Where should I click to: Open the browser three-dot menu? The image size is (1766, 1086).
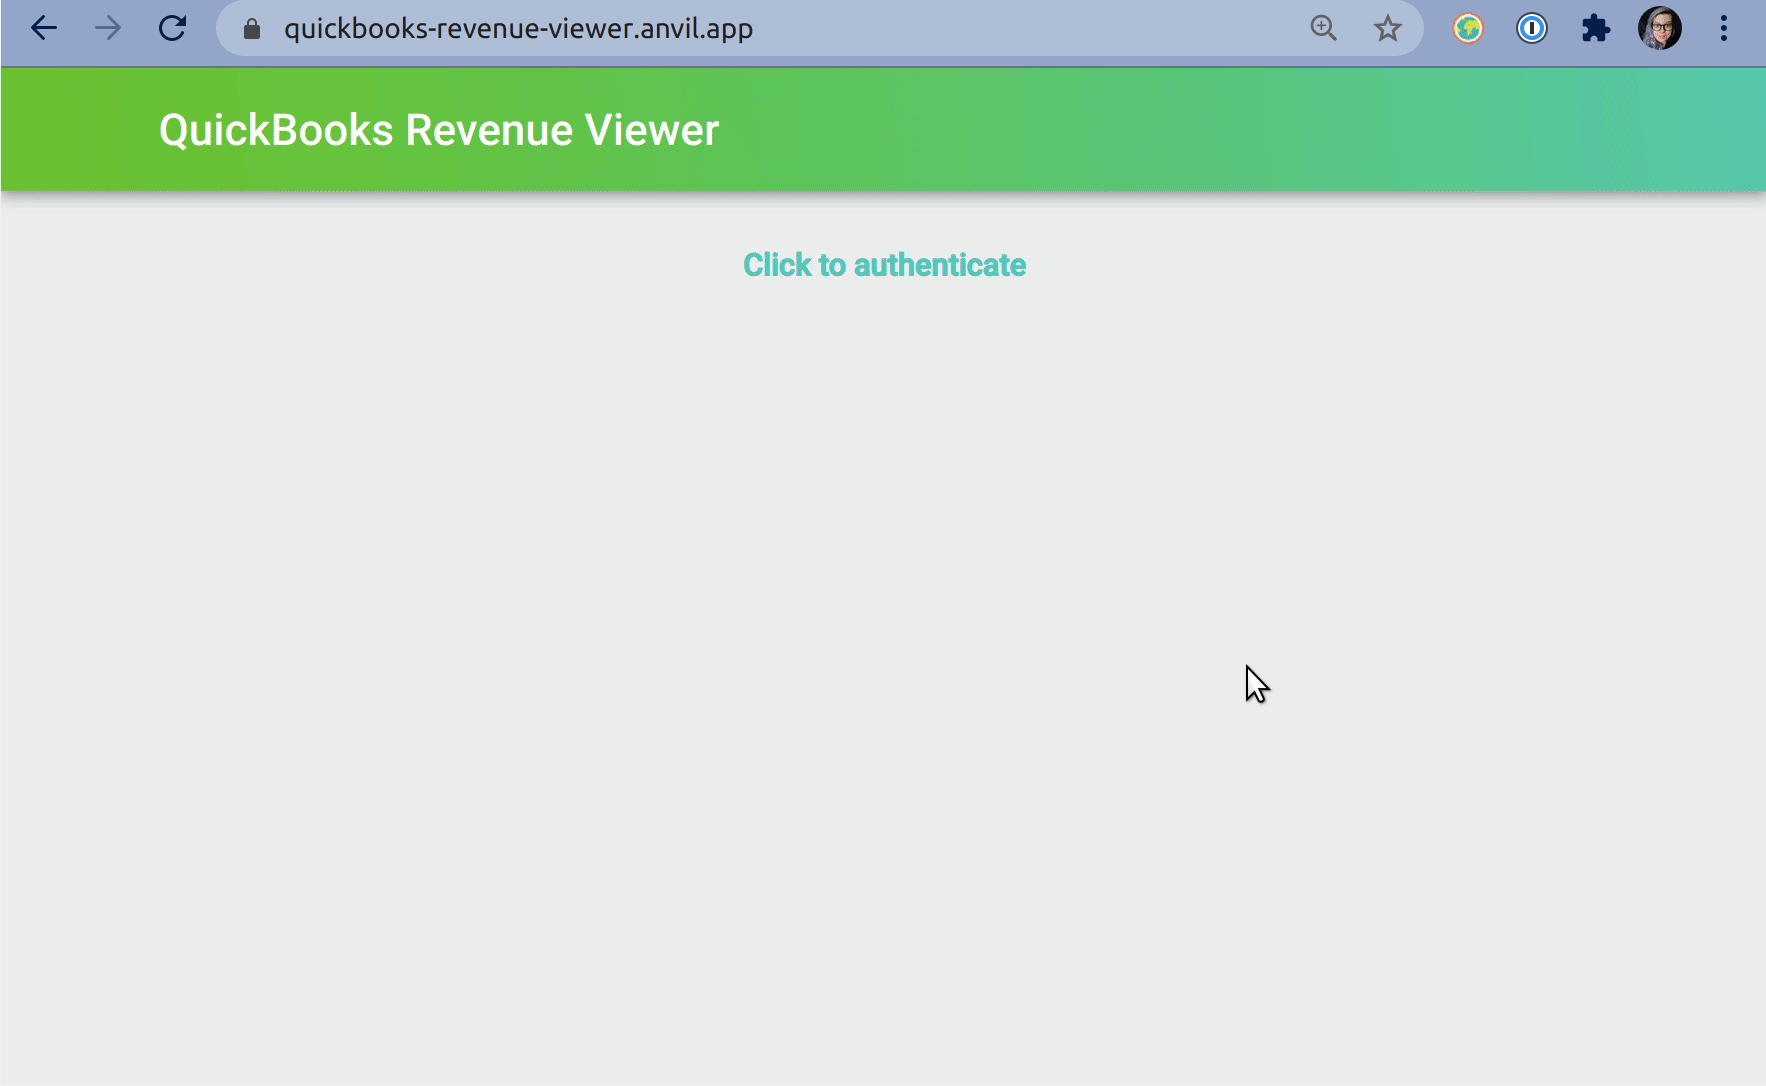(1724, 28)
